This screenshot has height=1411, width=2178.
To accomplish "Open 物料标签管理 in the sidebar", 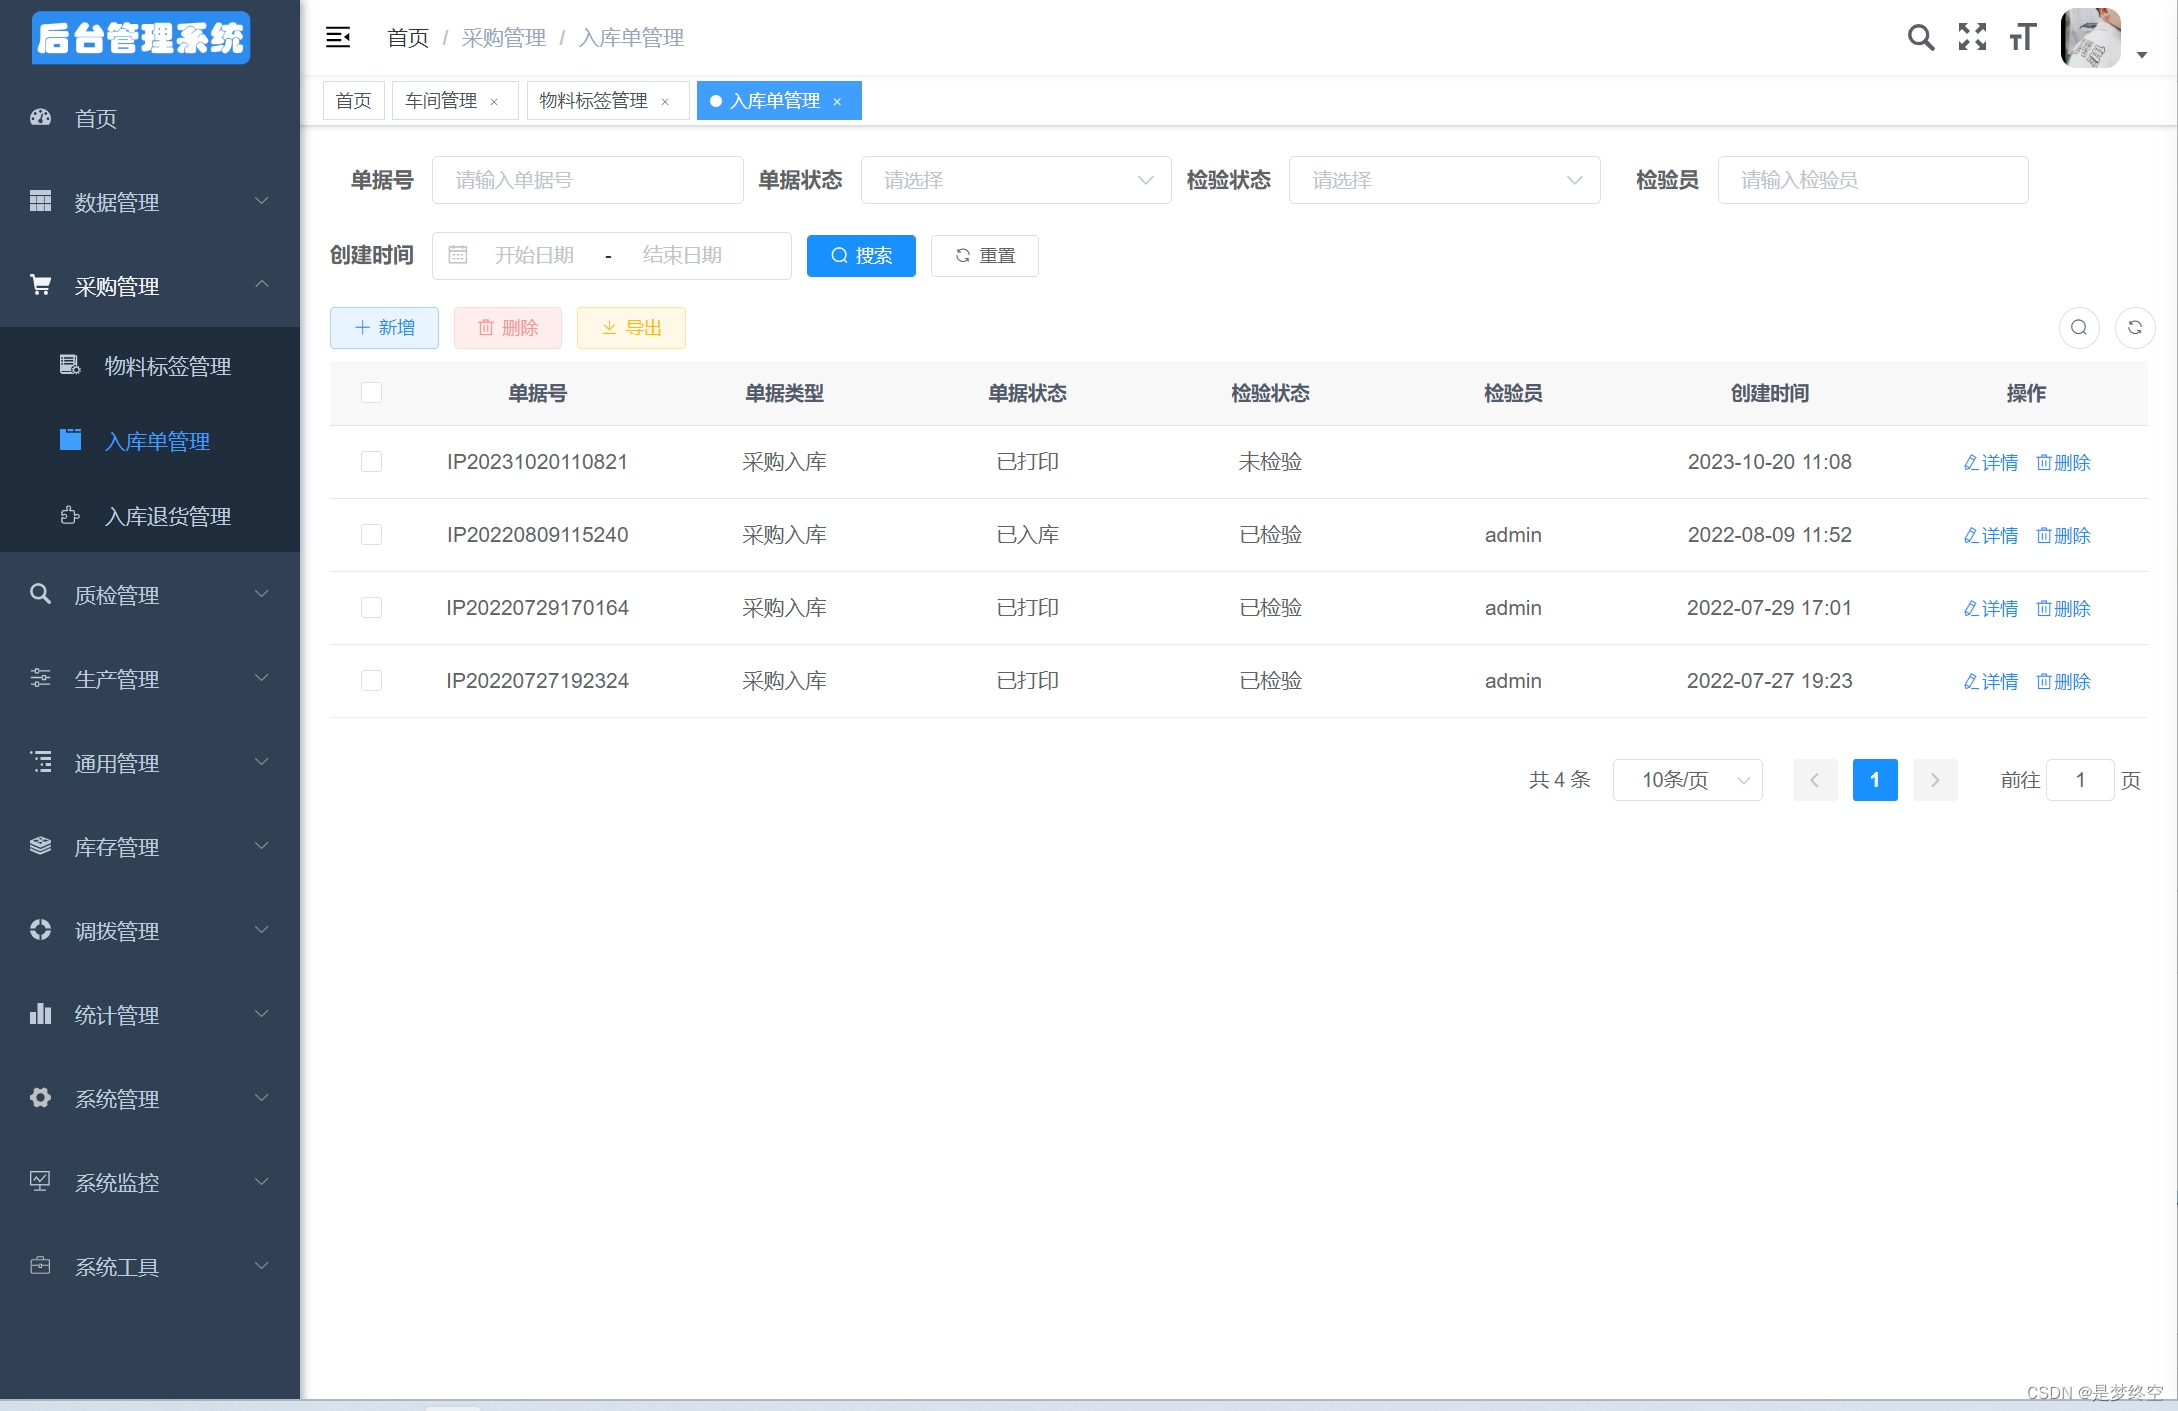I will click(x=150, y=365).
